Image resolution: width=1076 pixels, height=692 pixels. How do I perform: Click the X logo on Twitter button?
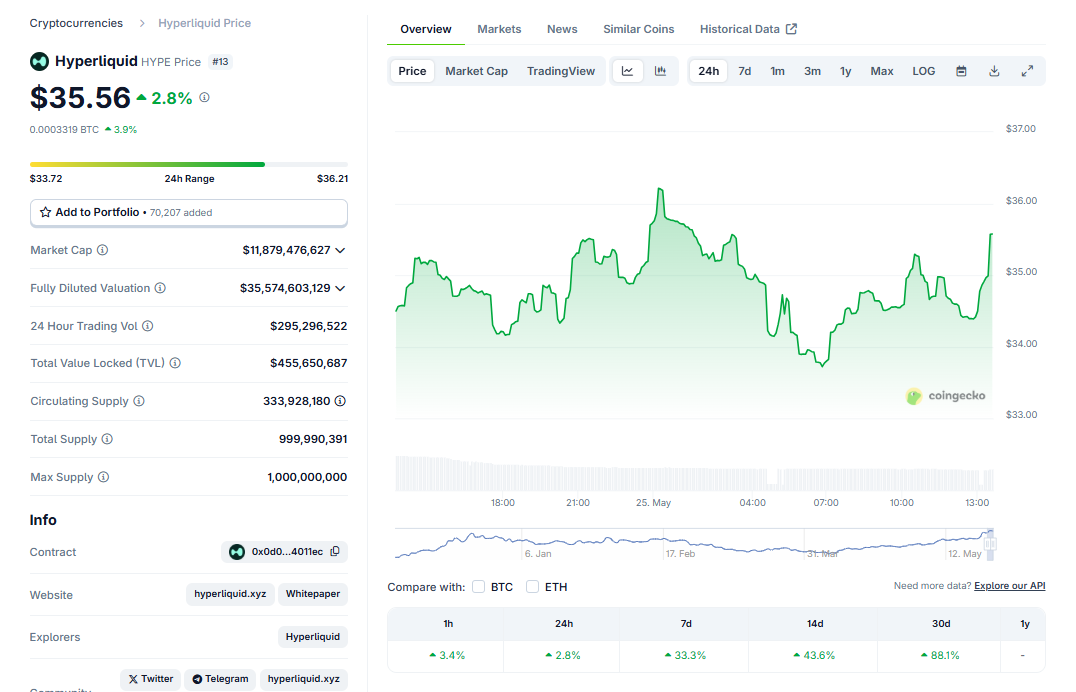tap(133, 679)
